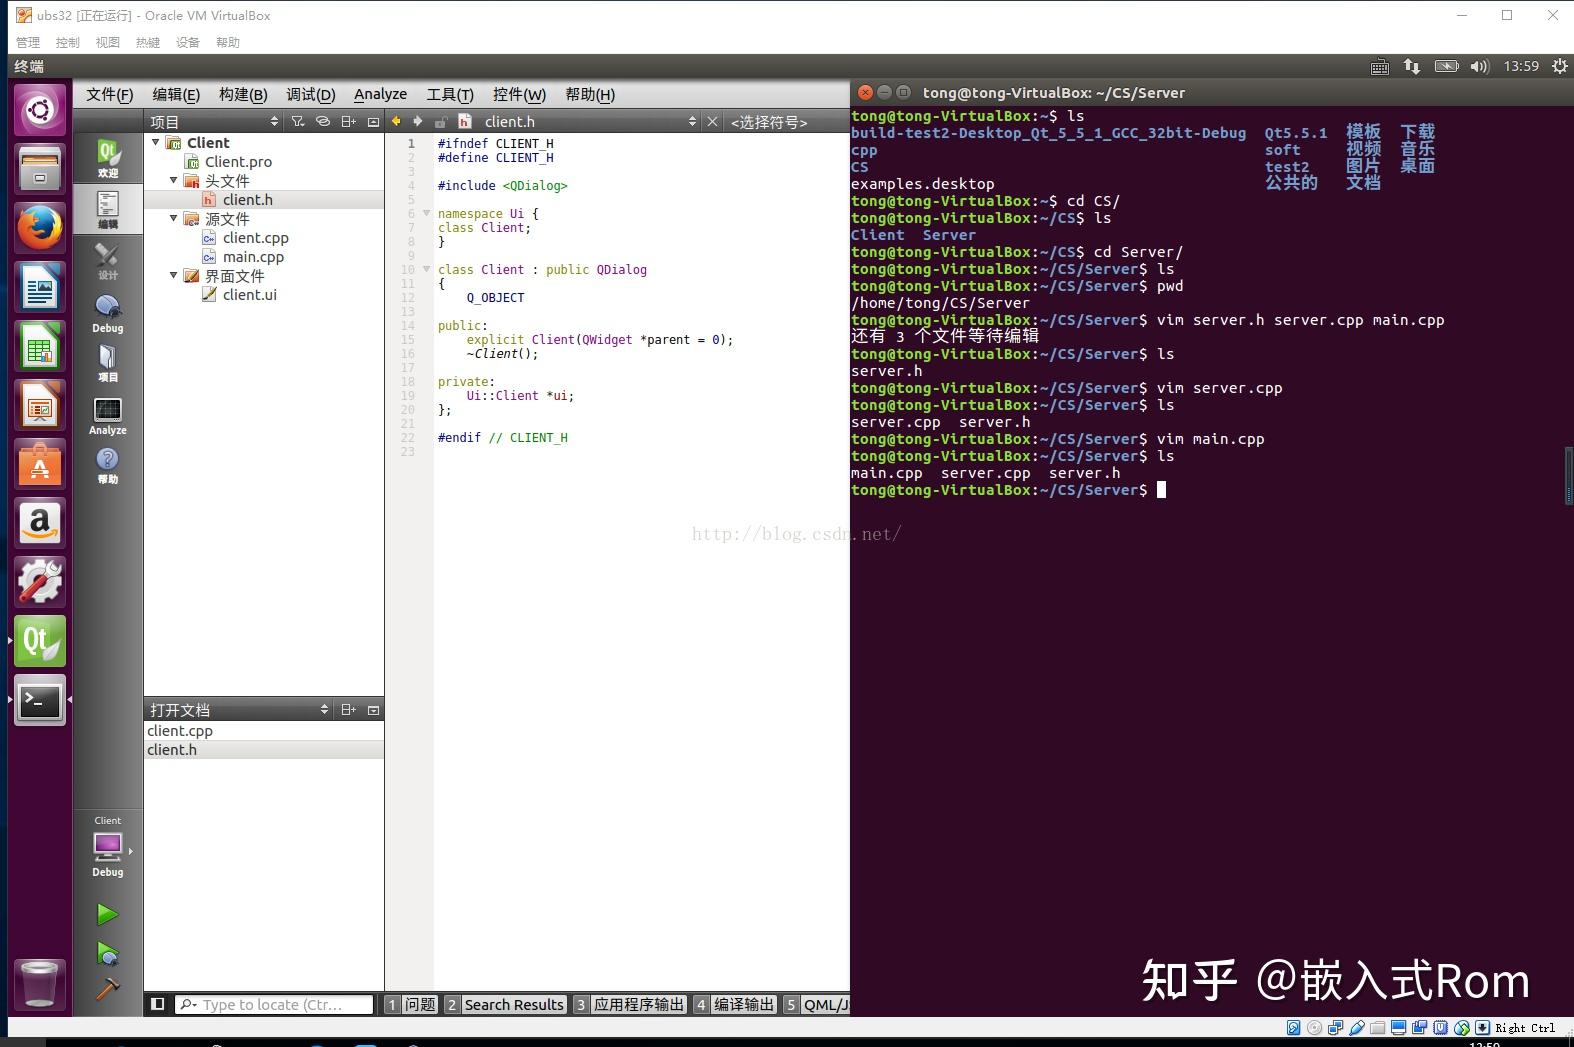Viewport: 1574px width, 1047px height.
Task: Toggle the file read-only lock icon
Action: [x=440, y=122]
